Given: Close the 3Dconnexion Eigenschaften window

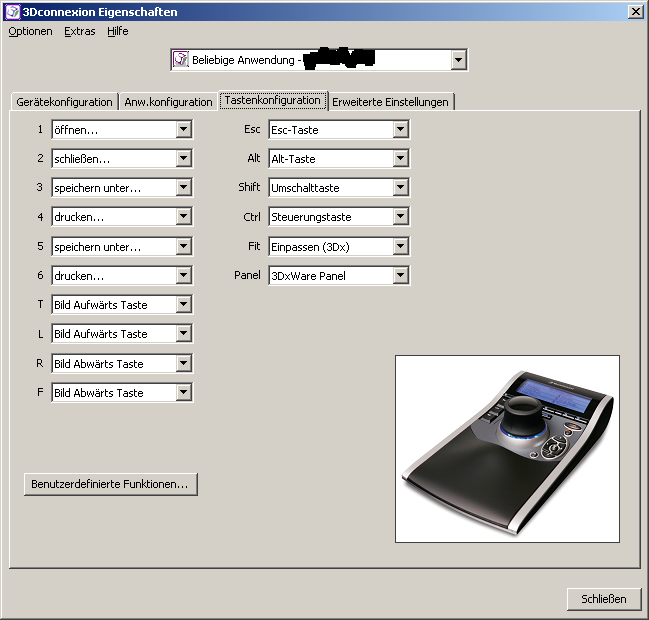Looking at the screenshot, I should point(635,12).
